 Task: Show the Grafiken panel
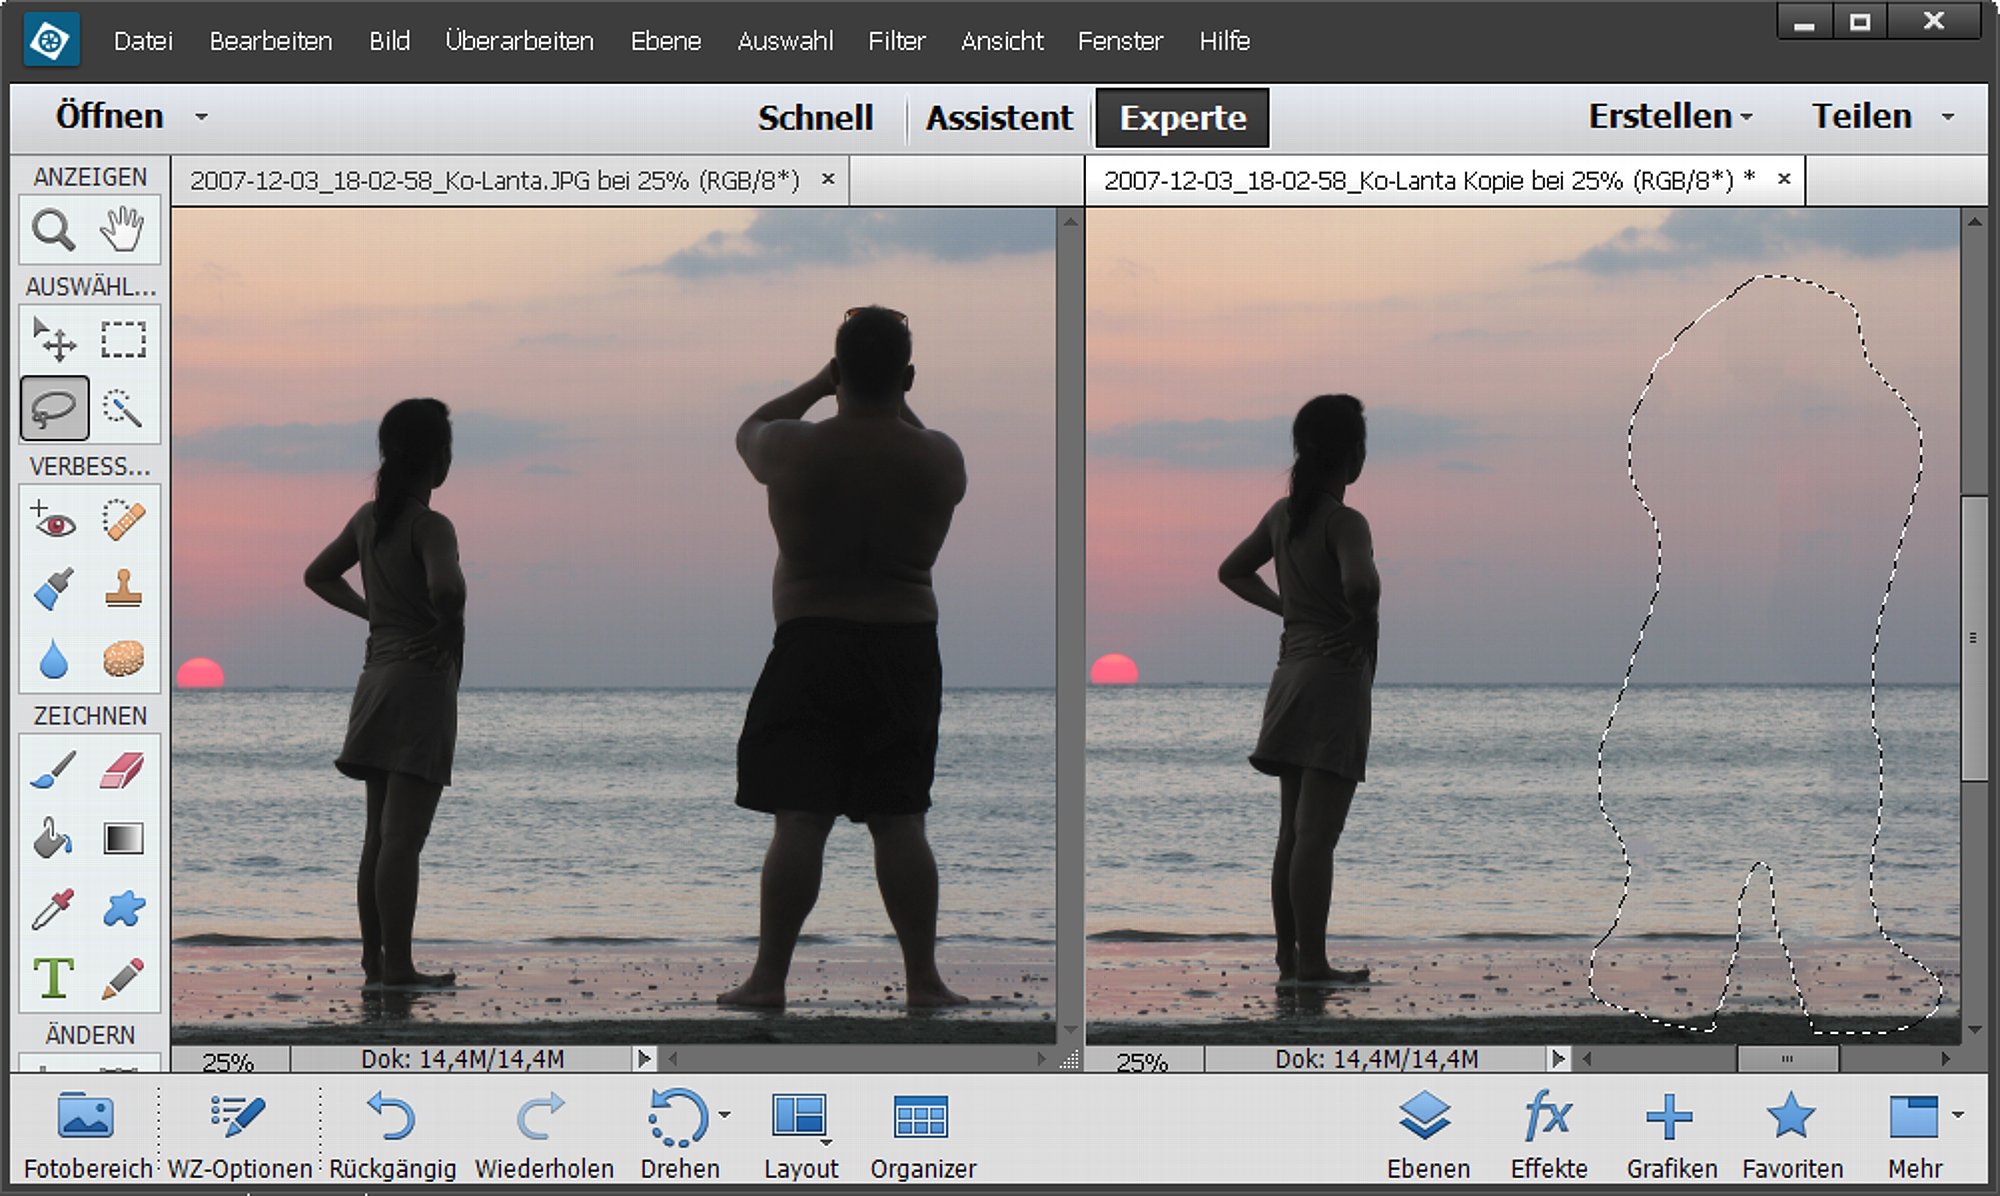pos(1671,1135)
